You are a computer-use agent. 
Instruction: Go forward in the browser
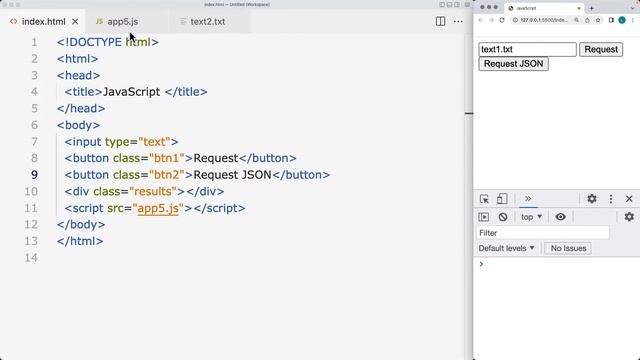point(491,20)
